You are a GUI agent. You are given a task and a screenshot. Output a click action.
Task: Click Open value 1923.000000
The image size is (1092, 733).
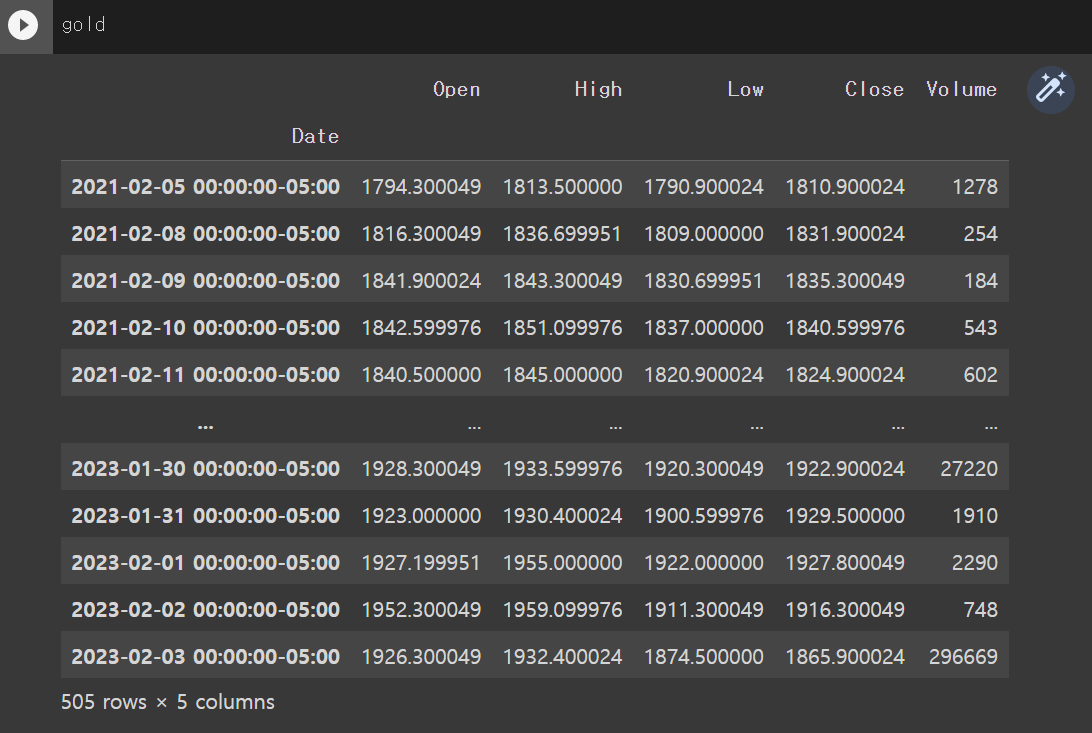click(x=421, y=516)
